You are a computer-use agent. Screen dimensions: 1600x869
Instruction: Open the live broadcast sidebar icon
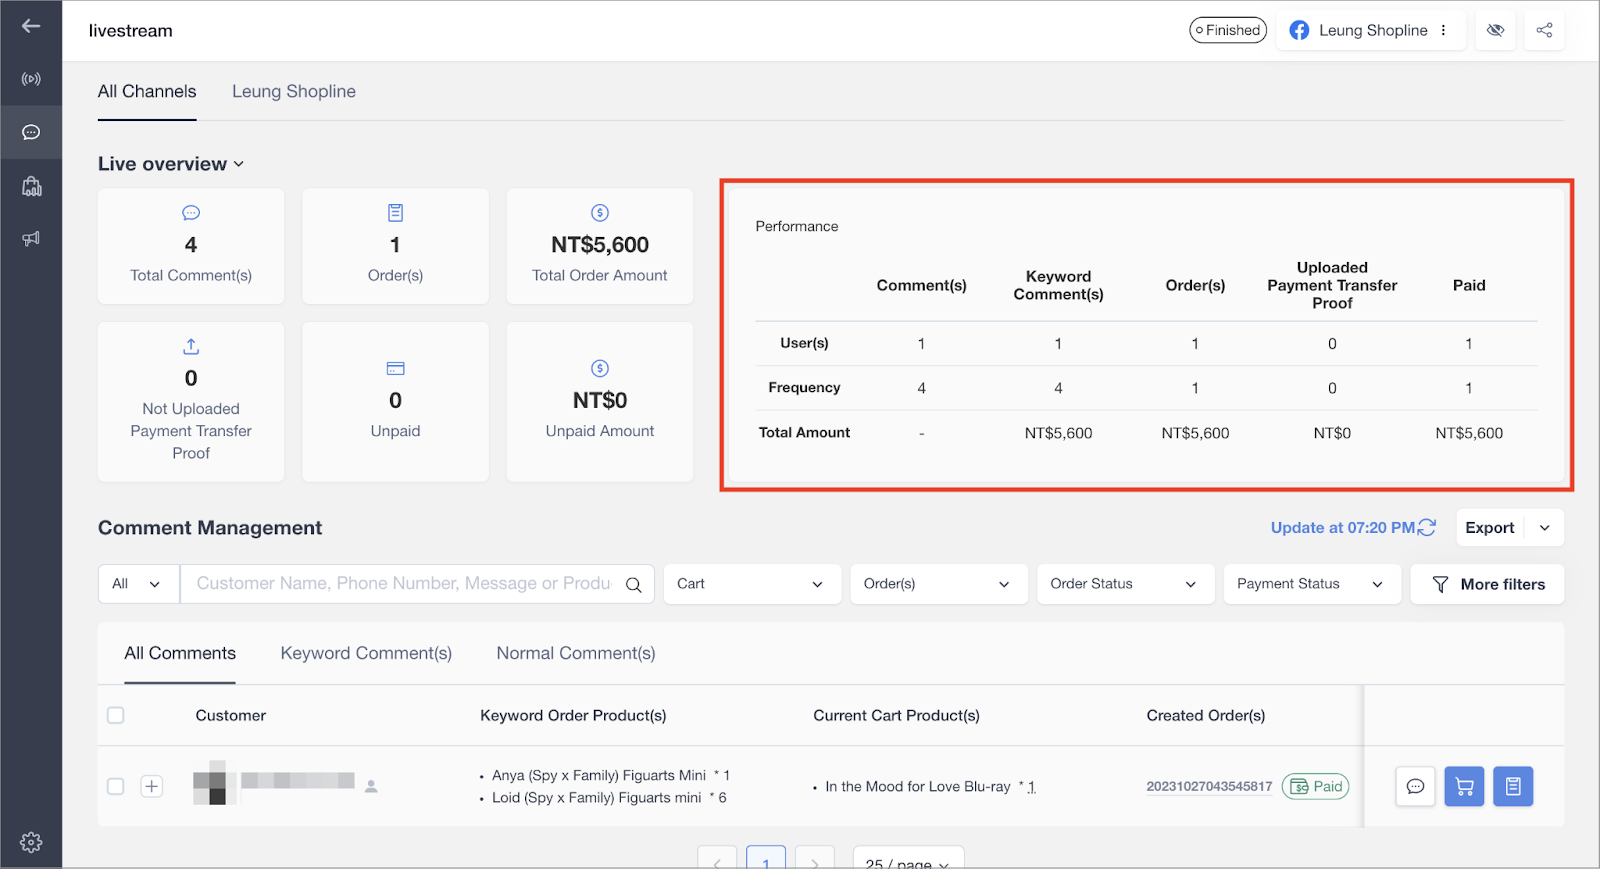pos(31,79)
